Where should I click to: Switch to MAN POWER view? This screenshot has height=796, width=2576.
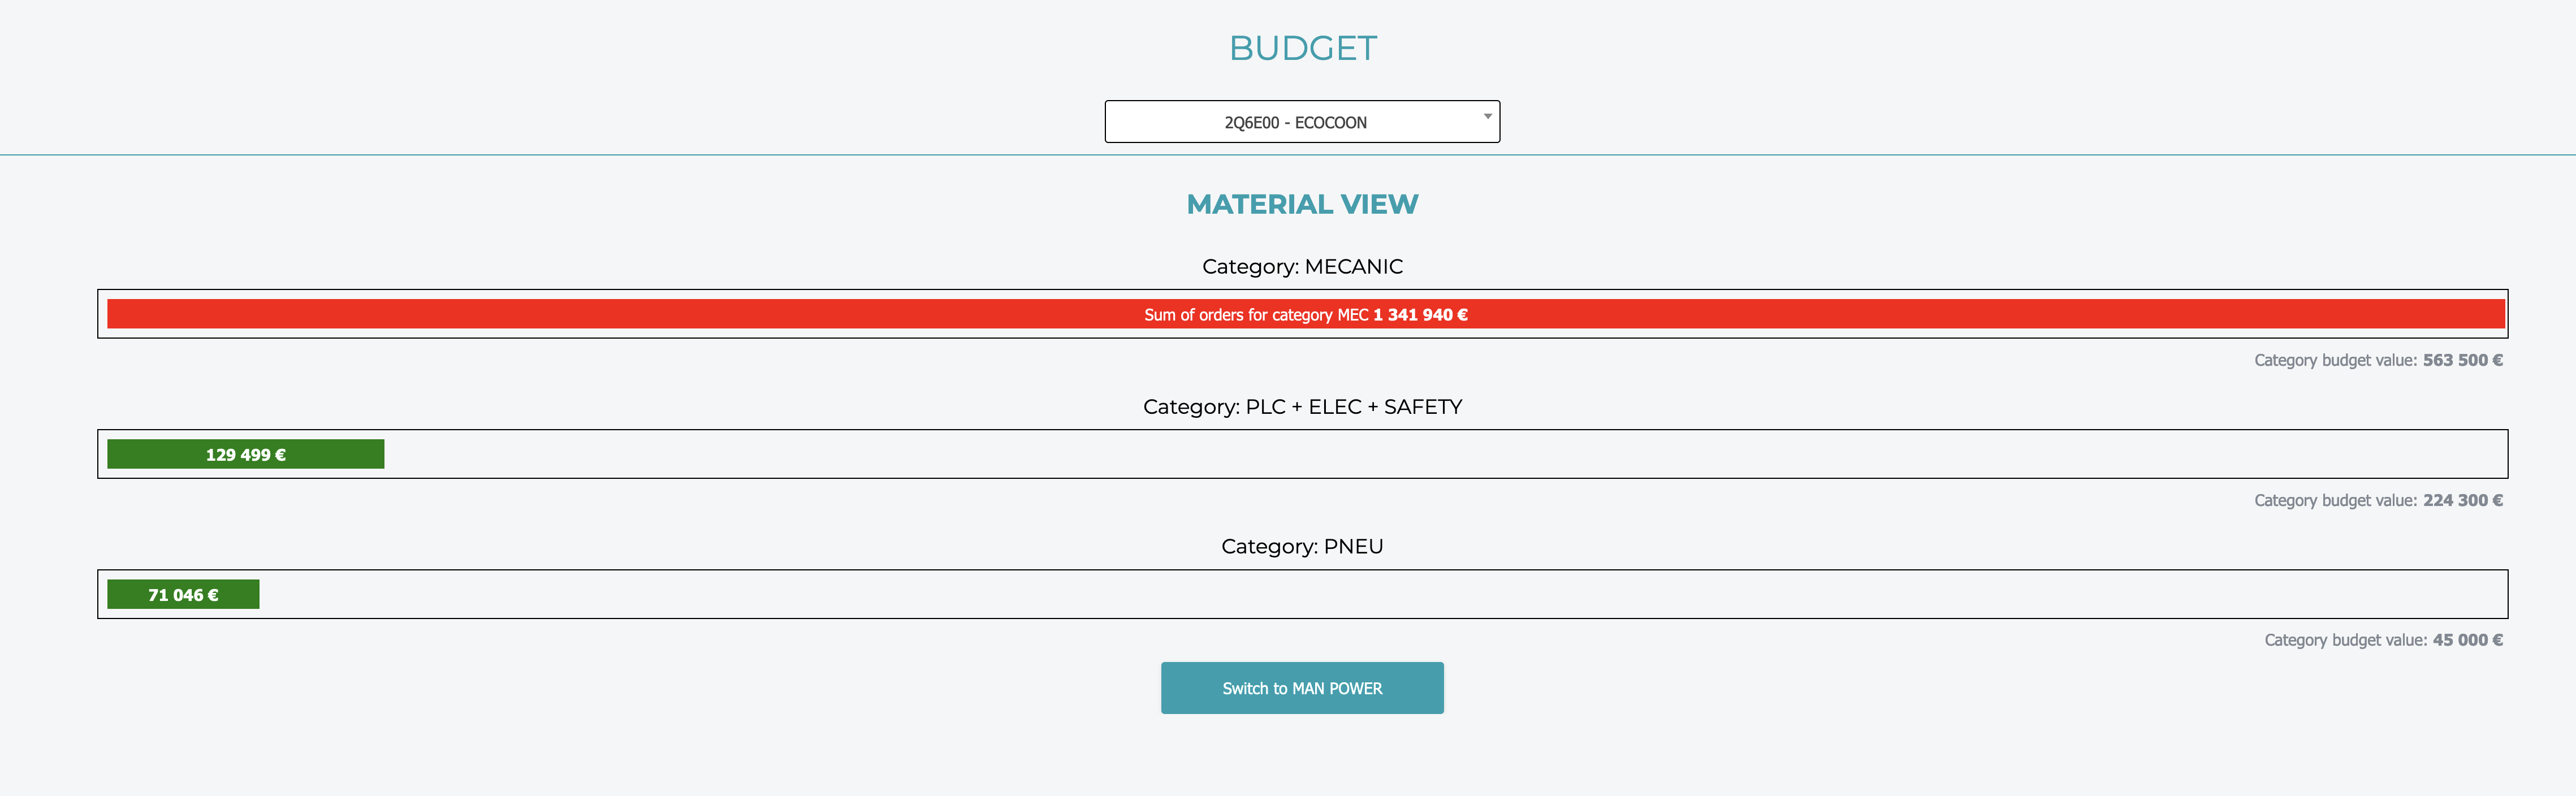(1301, 688)
